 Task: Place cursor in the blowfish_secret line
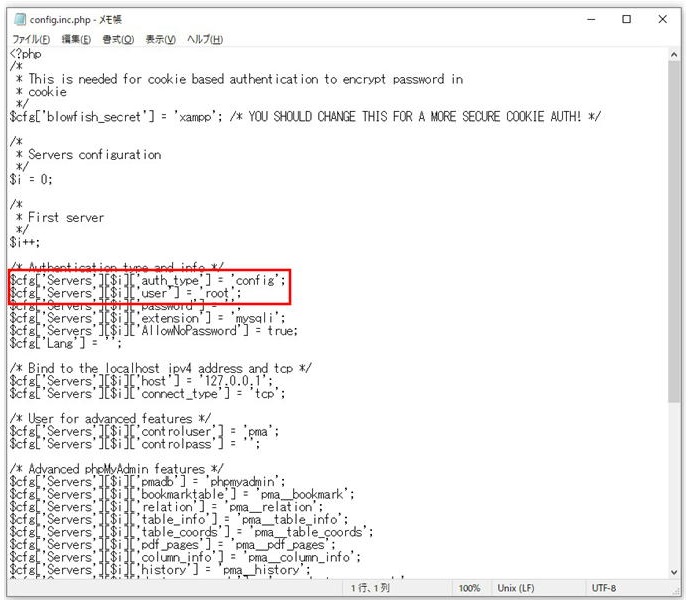(300, 117)
